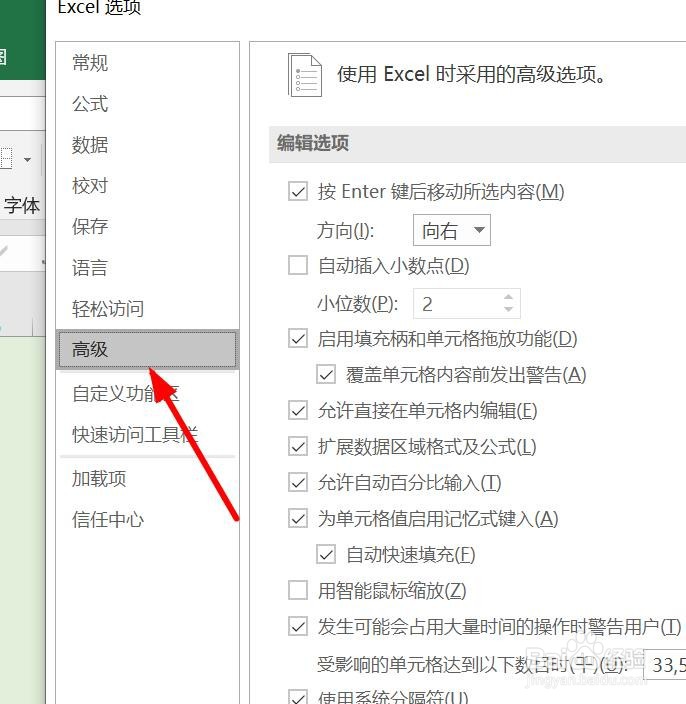Viewport: 686px width, 704px height.
Task: Open the 加载项 category
Action: pos(99,478)
